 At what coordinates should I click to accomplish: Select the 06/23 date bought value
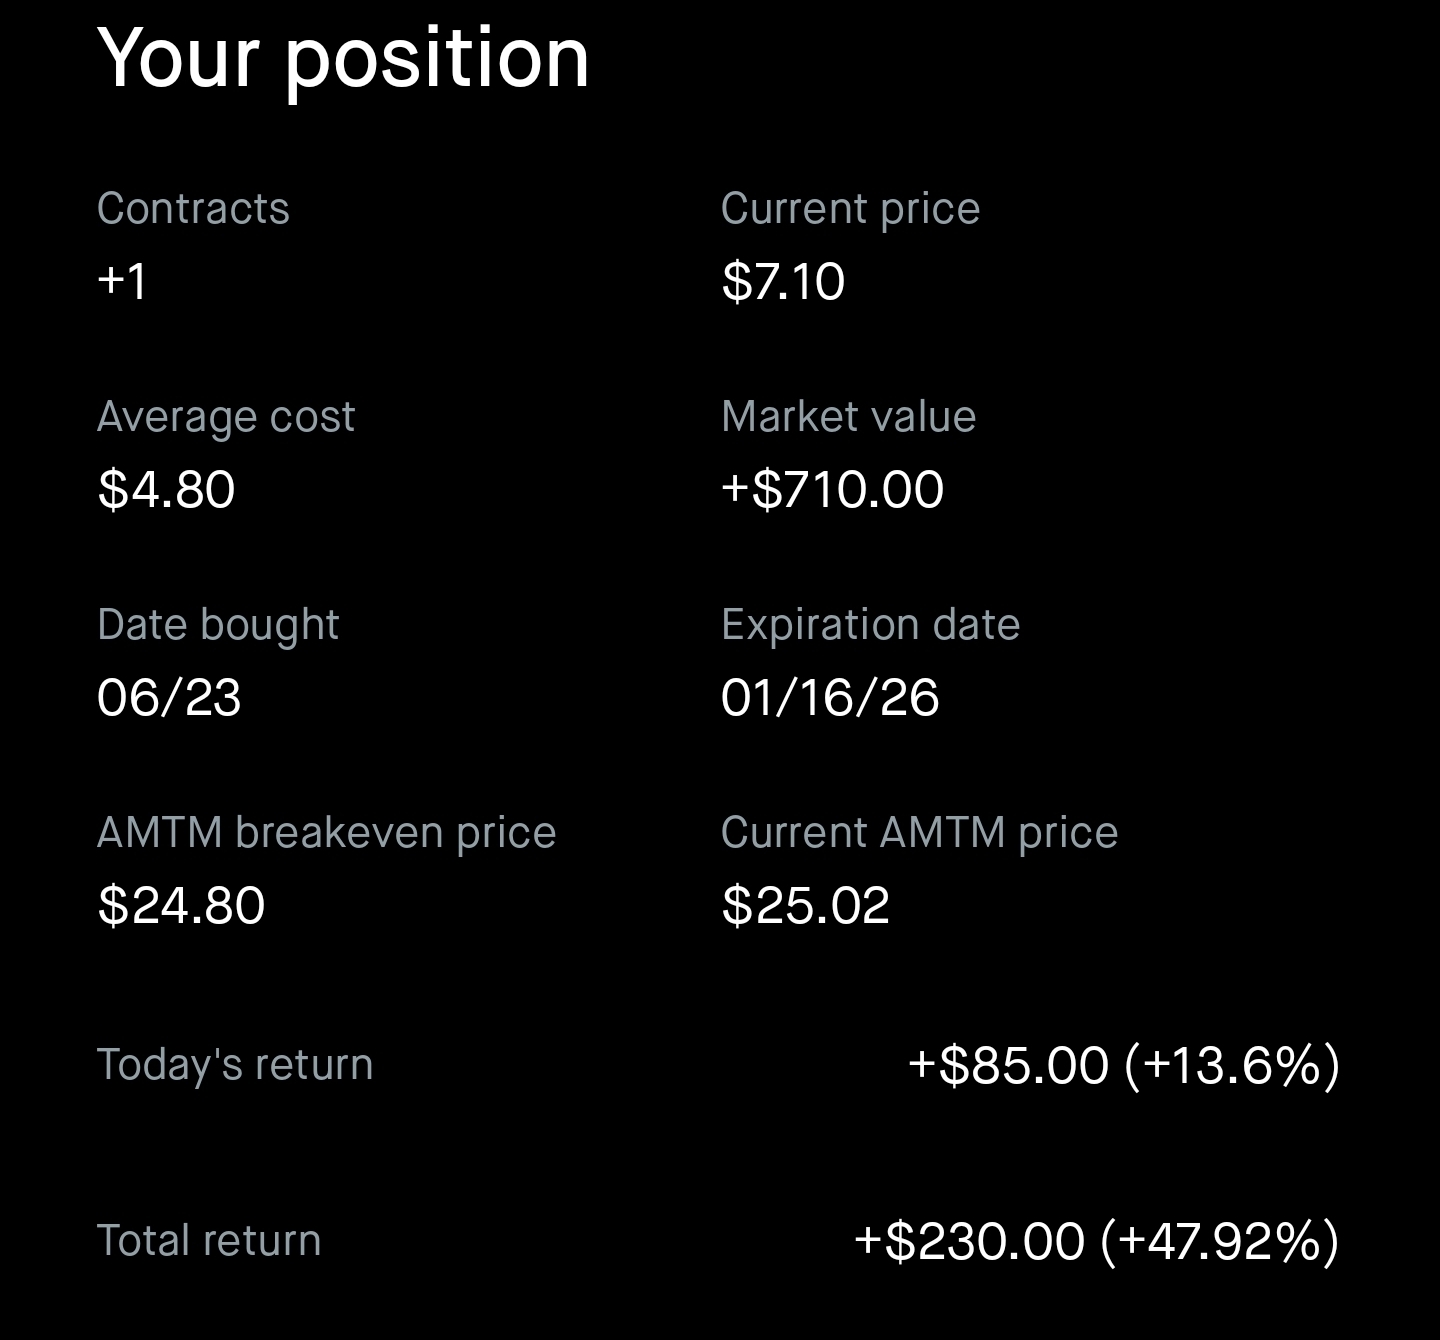point(169,697)
